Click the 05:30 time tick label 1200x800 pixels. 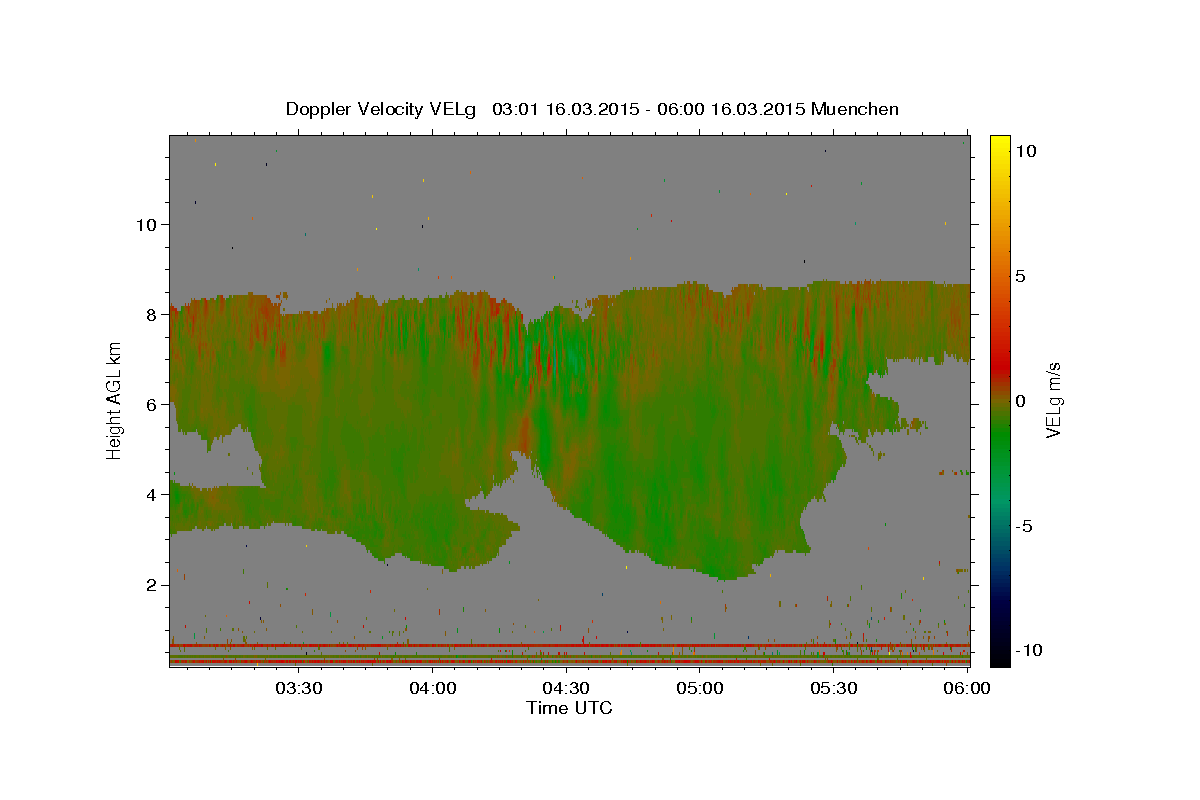[834, 688]
